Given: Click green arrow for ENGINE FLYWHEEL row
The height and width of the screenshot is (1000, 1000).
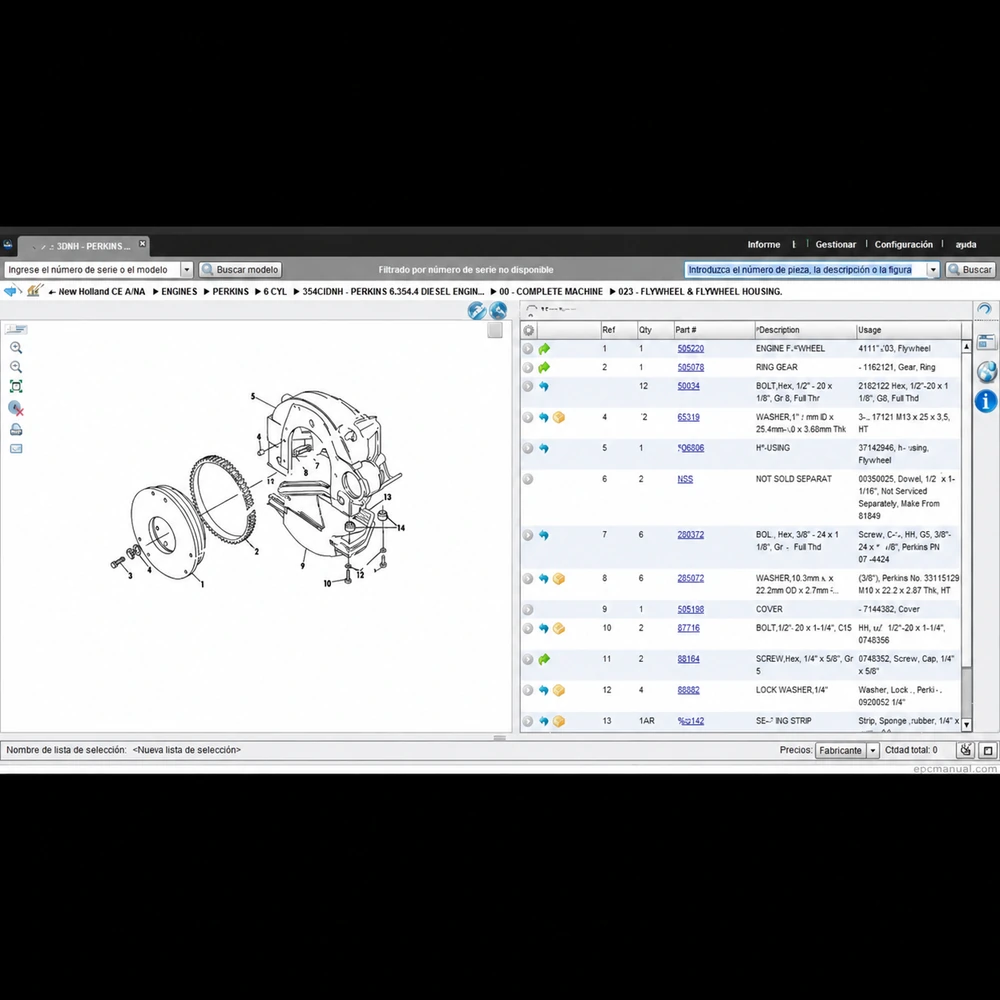Looking at the screenshot, I should point(544,349).
